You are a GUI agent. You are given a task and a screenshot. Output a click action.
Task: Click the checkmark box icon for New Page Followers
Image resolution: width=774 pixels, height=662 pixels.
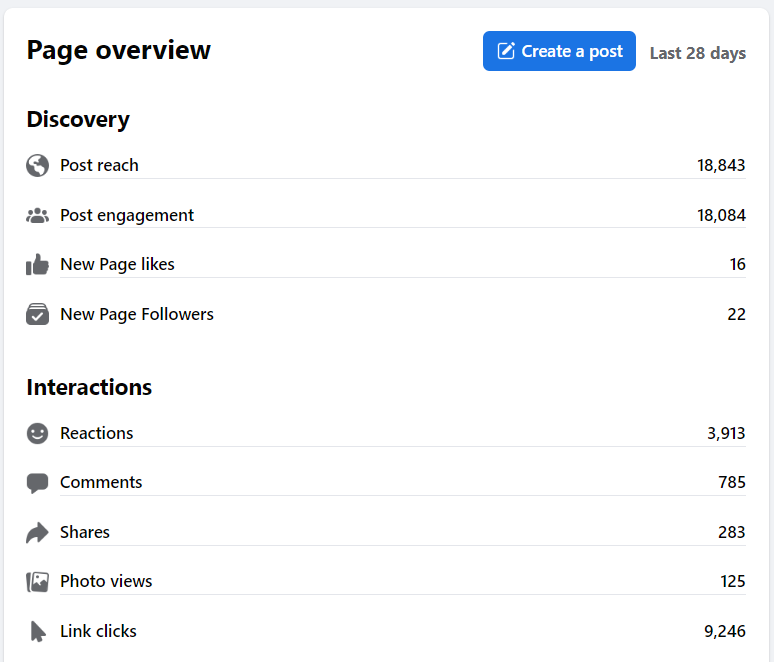coord(38,314)
